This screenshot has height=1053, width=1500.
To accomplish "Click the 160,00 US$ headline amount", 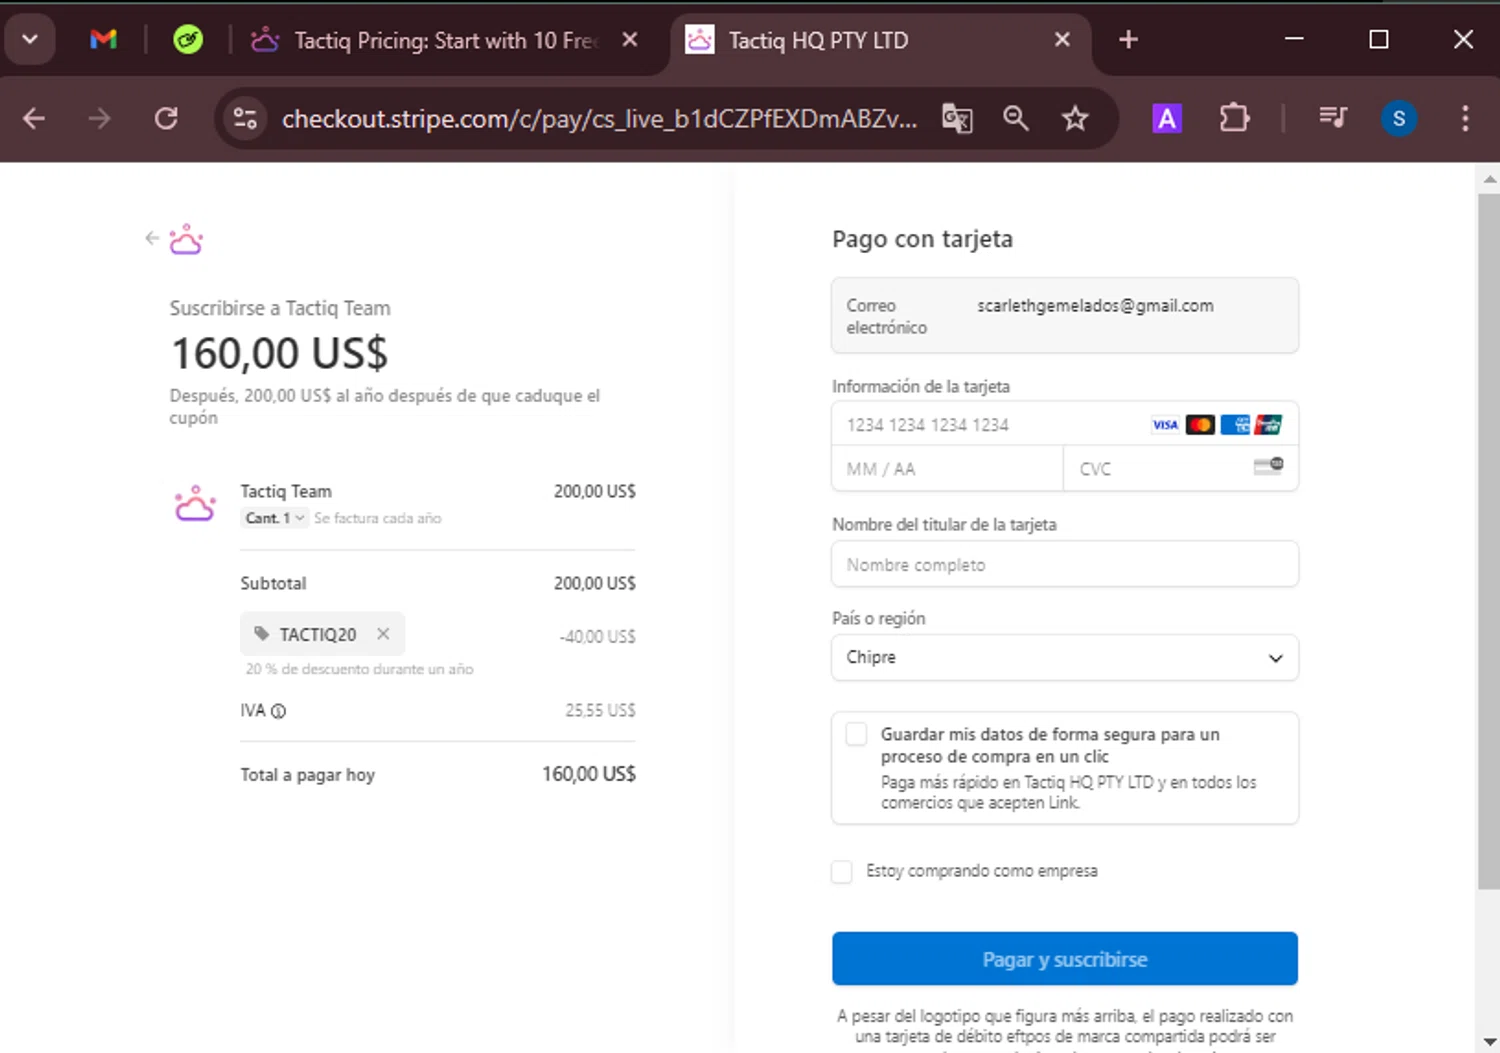I will (x=279, y=353).
